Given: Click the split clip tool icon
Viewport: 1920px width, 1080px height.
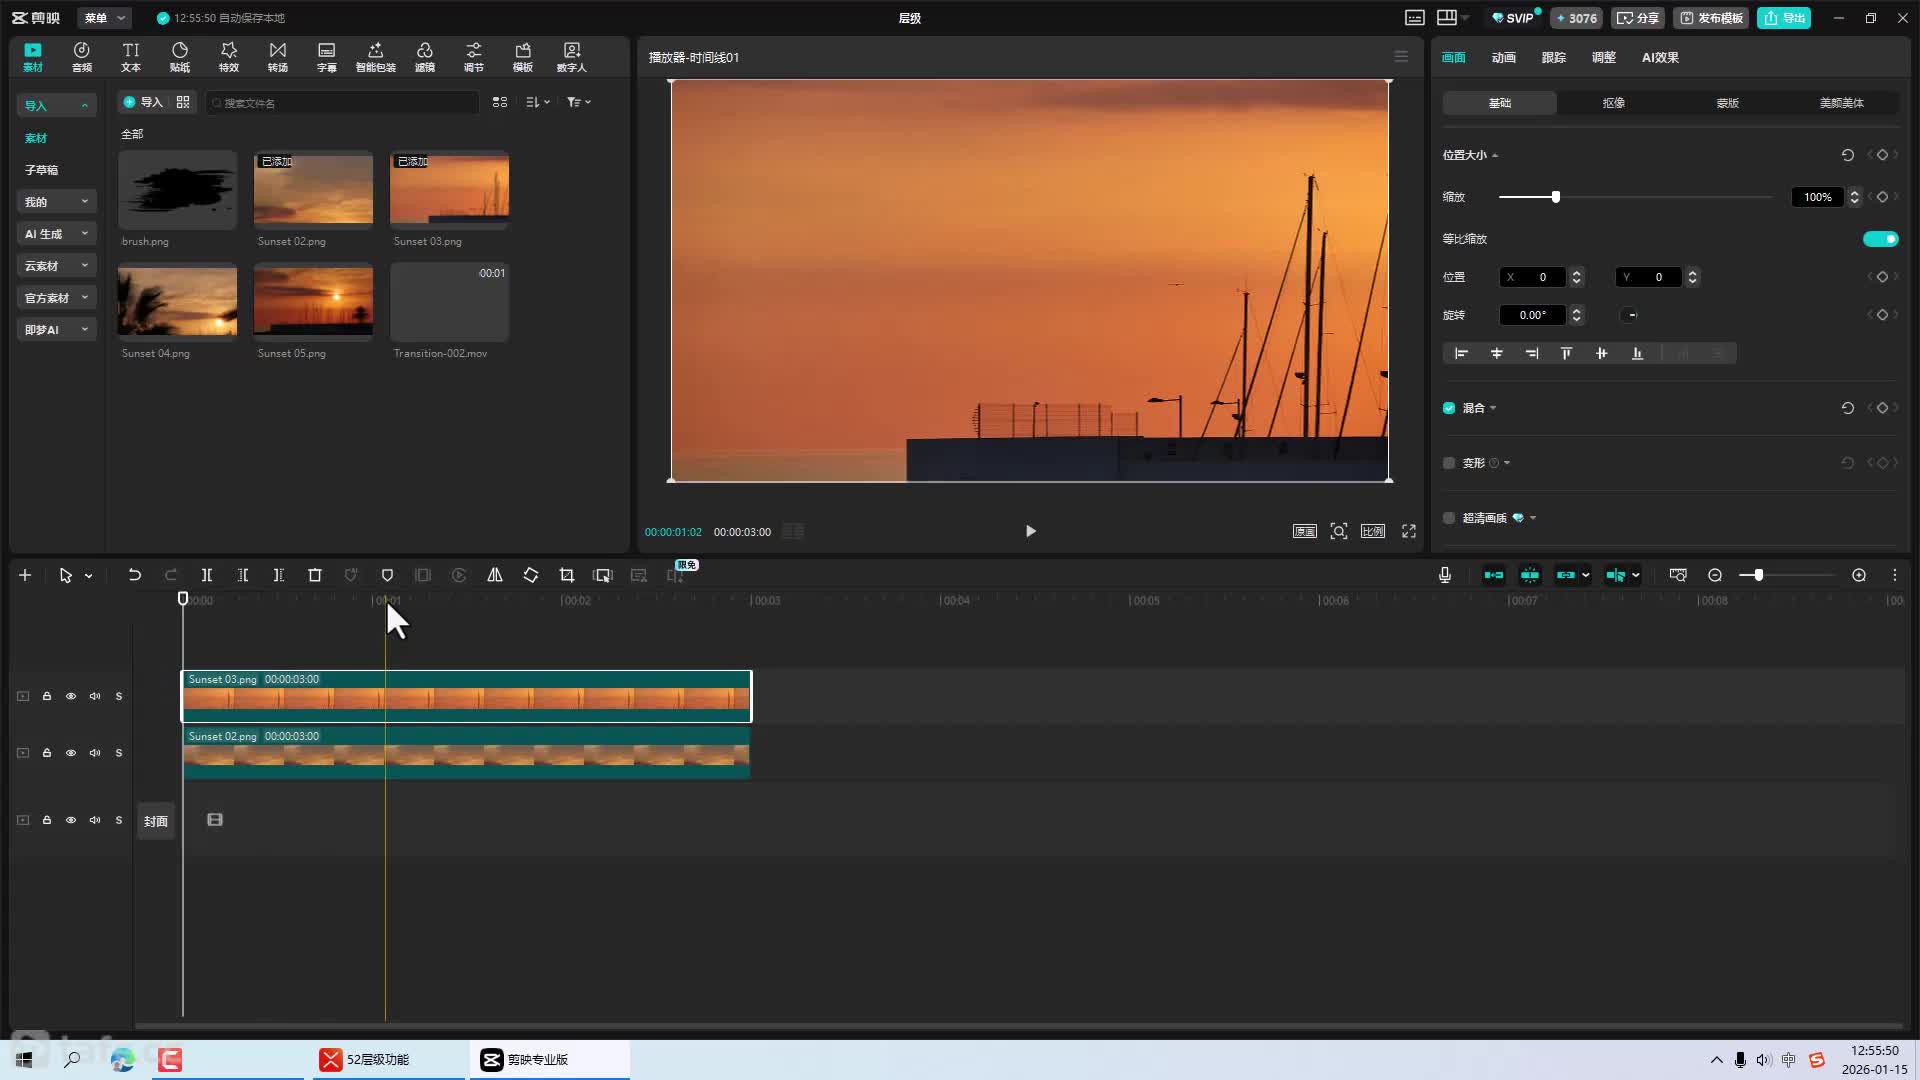Looking at the screenshot, I should click(207, 575).
